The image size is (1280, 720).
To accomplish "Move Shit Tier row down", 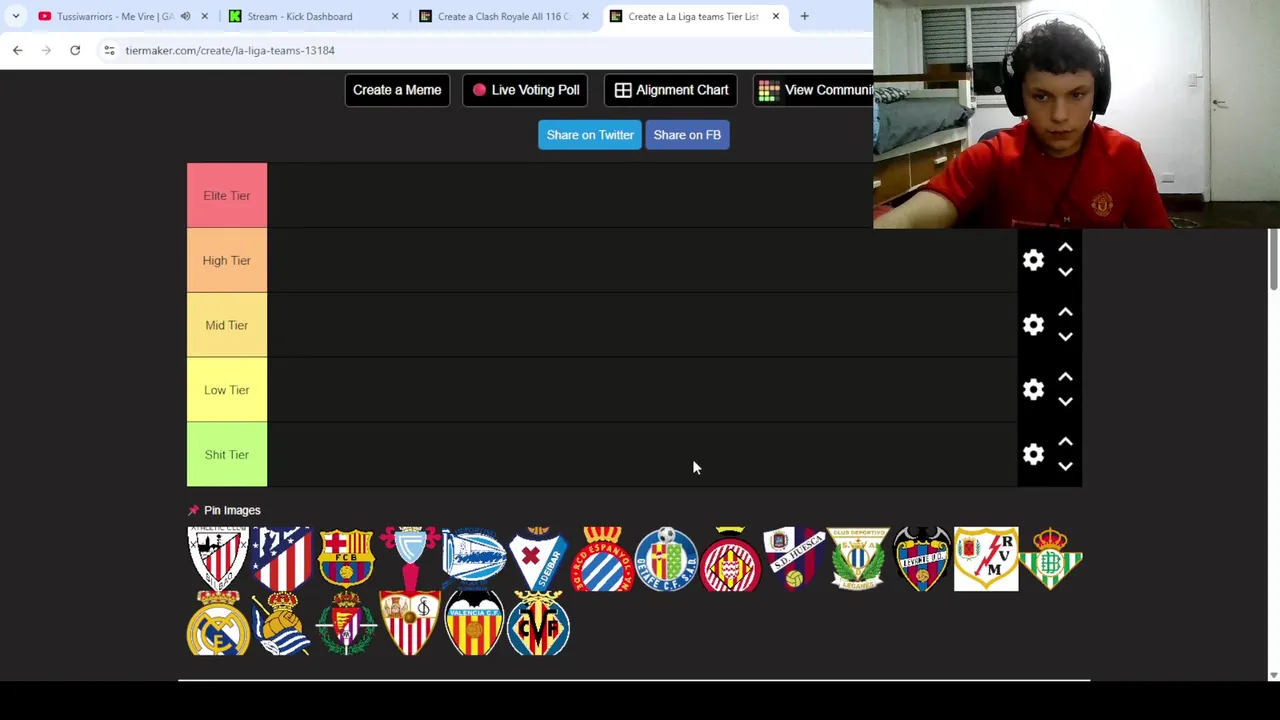I will [1065, 467].
